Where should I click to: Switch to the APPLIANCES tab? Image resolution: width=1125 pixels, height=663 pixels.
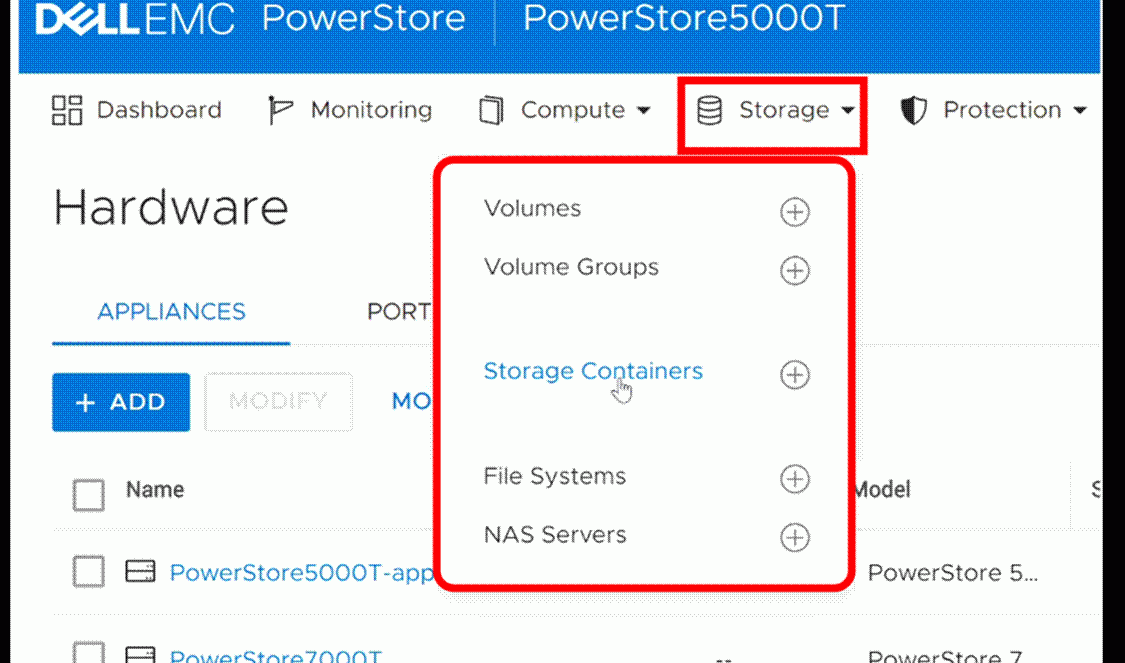(x=171, y=311)
